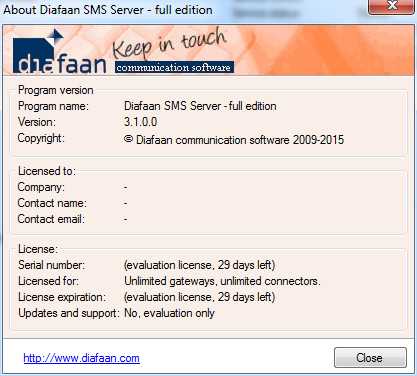Click the 'Program name:' label
417x376 pixels.
coord(53,106)
